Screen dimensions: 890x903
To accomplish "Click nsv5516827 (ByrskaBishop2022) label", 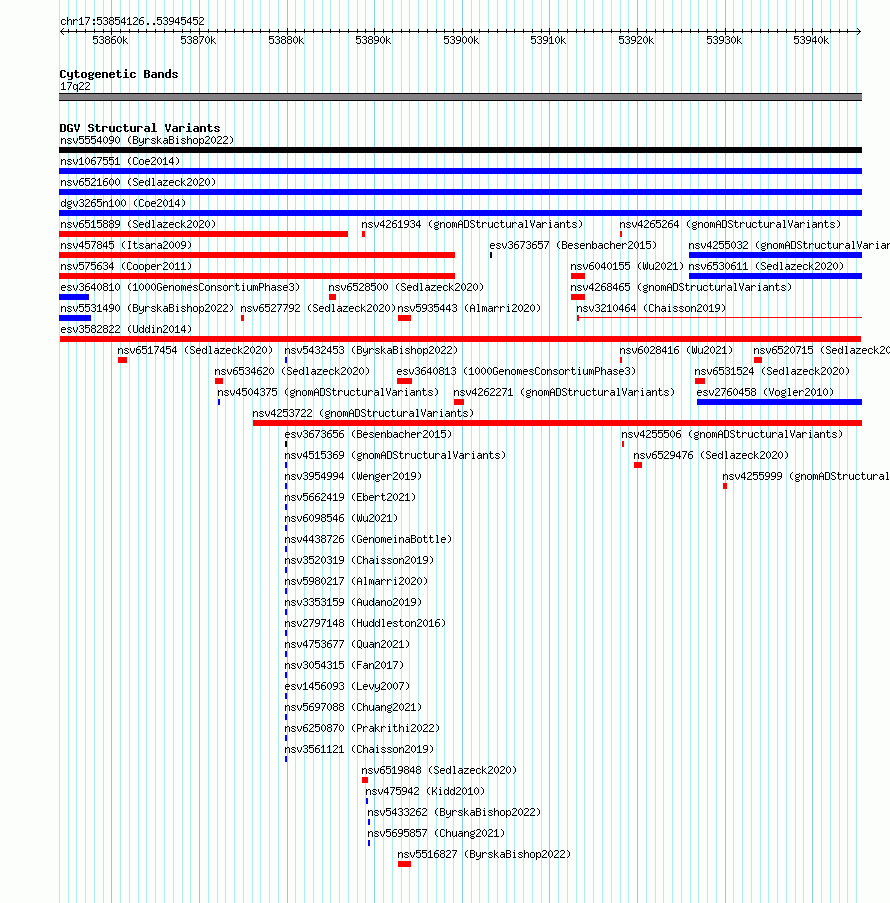I will 484,855.
